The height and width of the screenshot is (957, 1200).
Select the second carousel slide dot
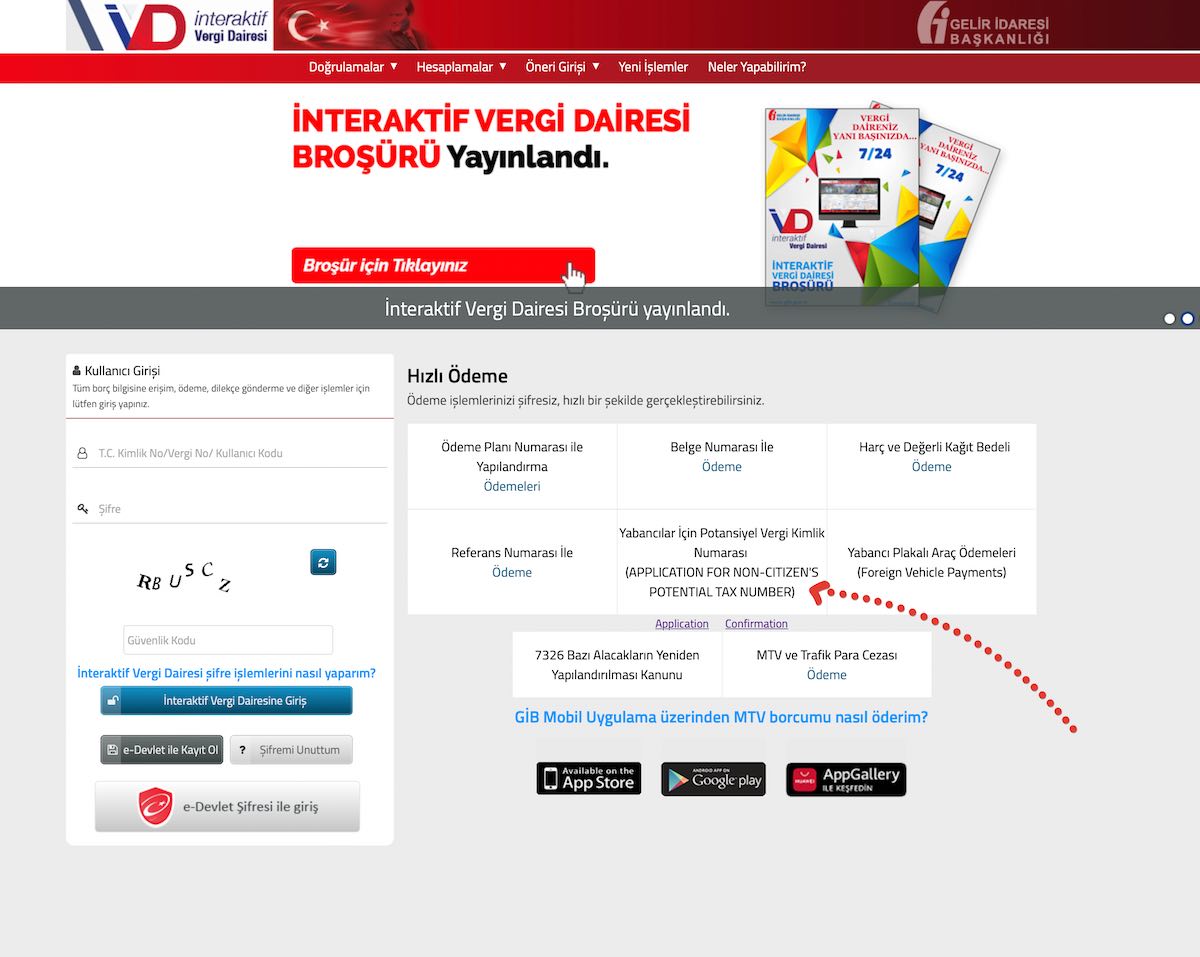[1188, 319]
